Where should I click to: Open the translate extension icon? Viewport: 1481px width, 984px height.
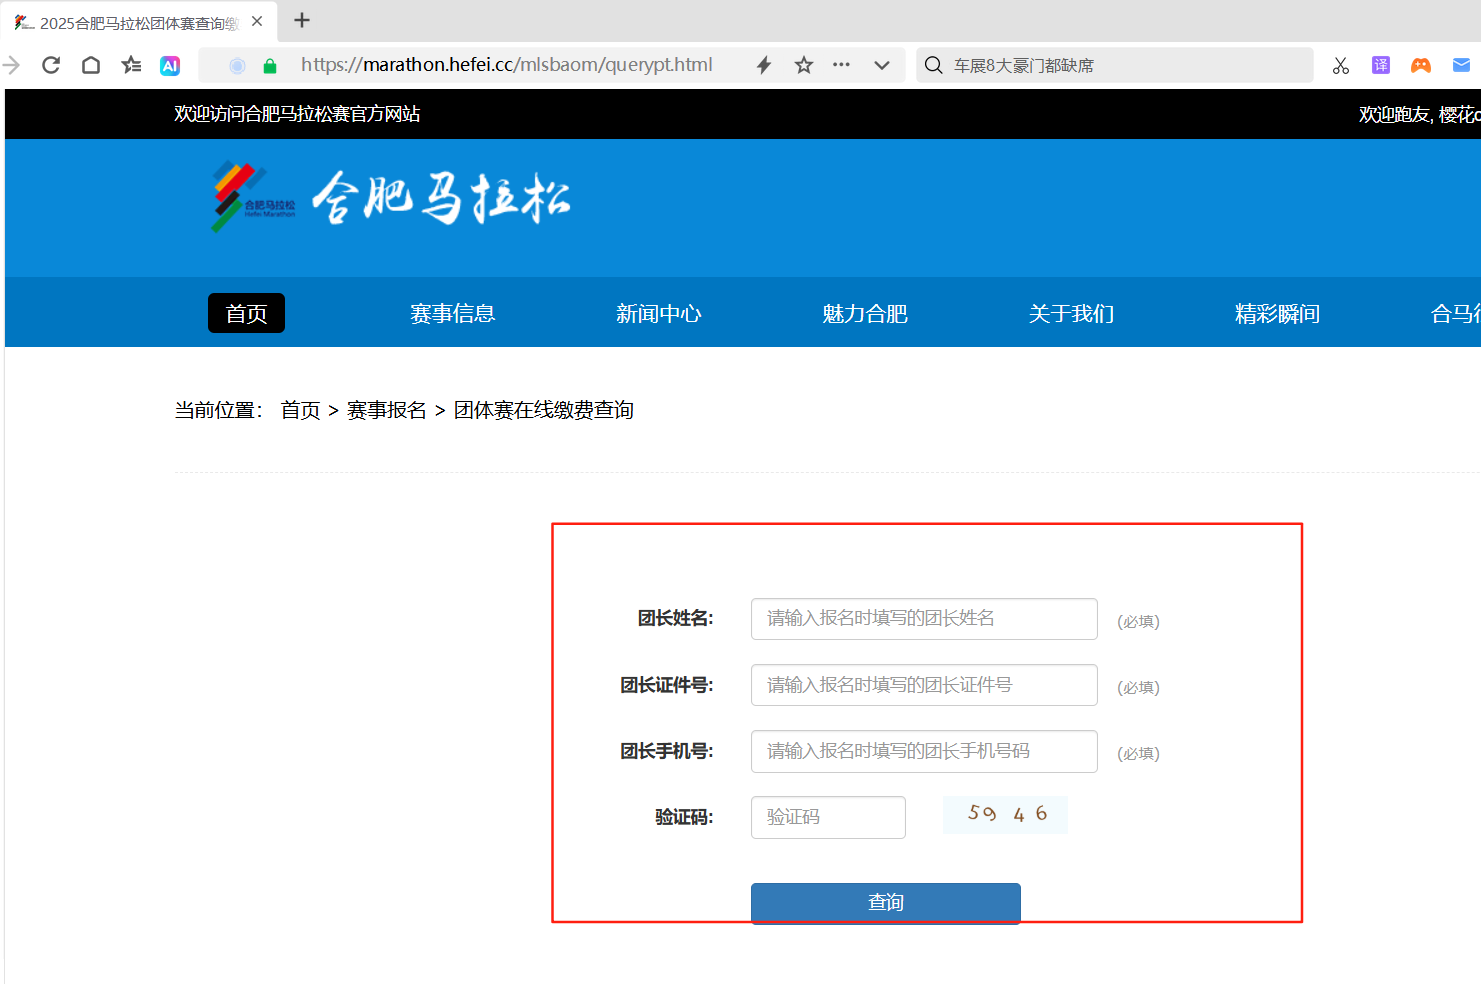pyautogui.click(x=1381, y=65)
